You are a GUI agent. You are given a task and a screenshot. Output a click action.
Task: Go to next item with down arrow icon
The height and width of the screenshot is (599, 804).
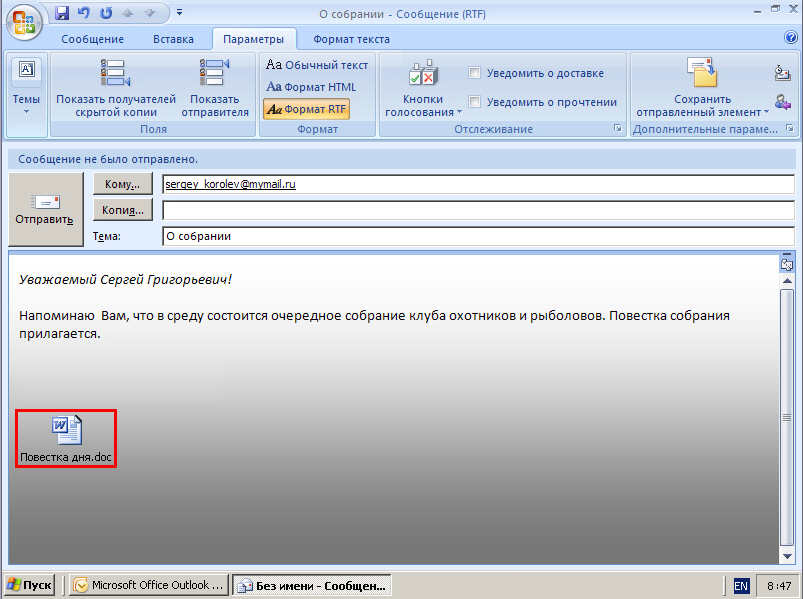150,13
